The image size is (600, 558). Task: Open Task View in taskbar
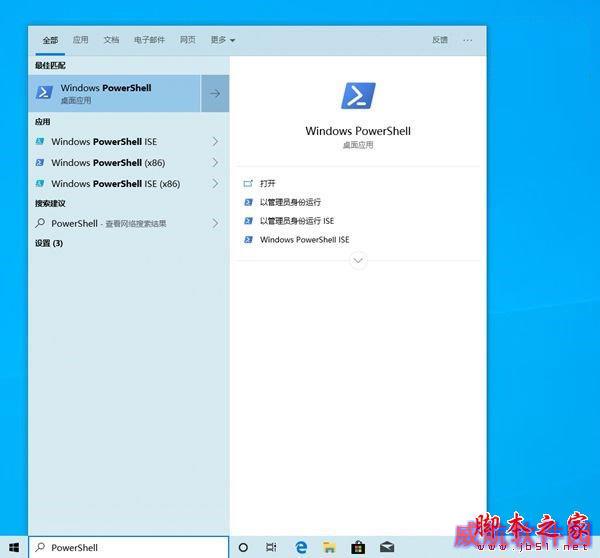pyautogui.click(x=271, y=548)
